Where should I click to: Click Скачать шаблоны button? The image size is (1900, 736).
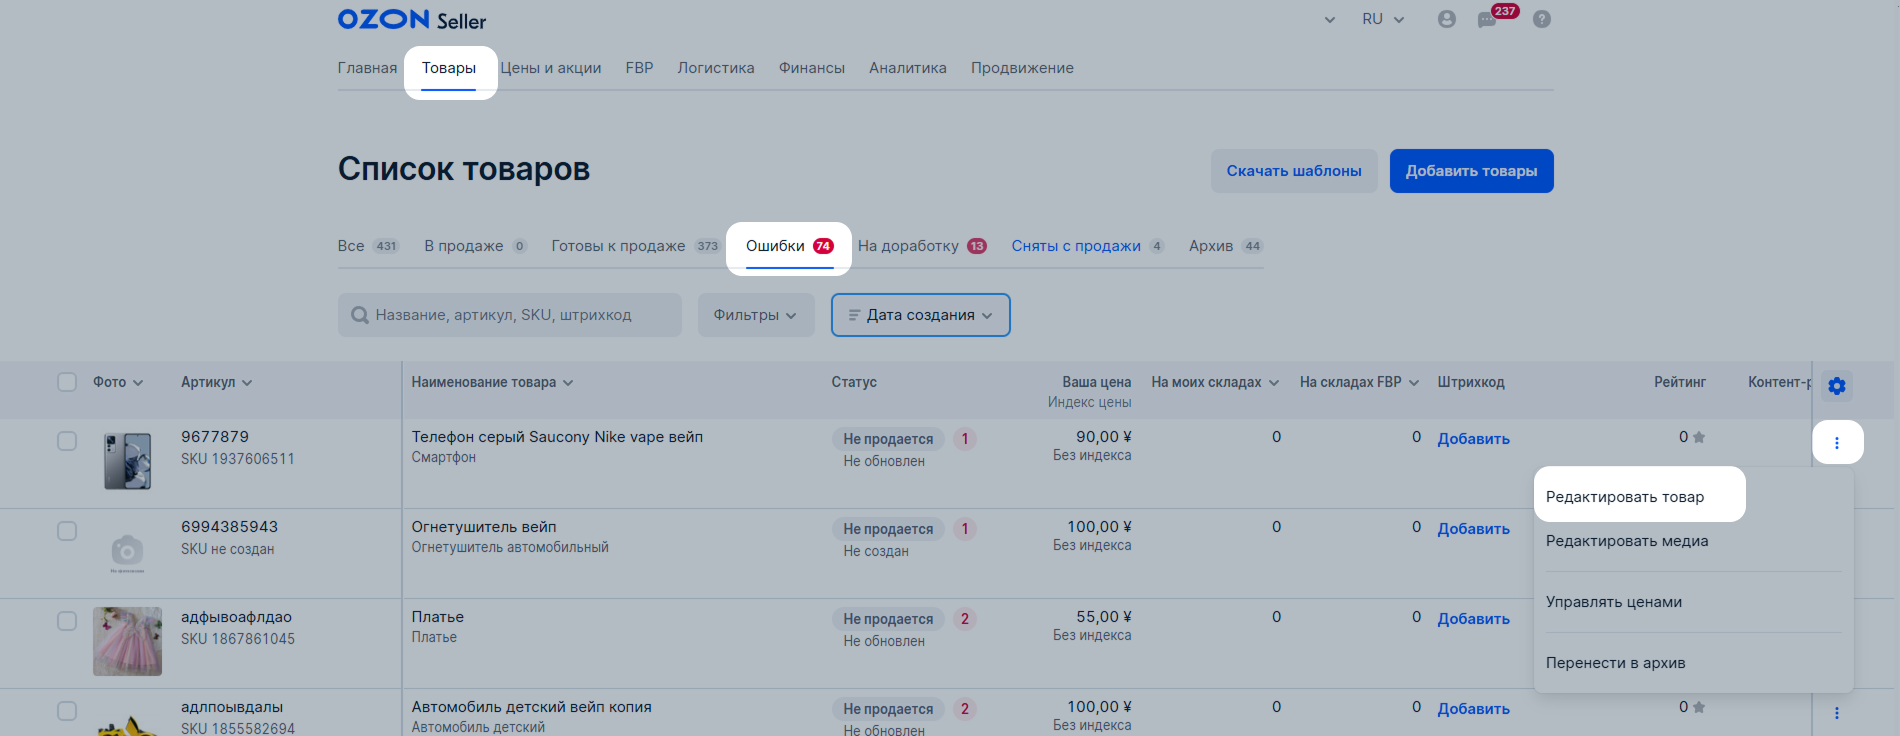[x=1293, y=171]
